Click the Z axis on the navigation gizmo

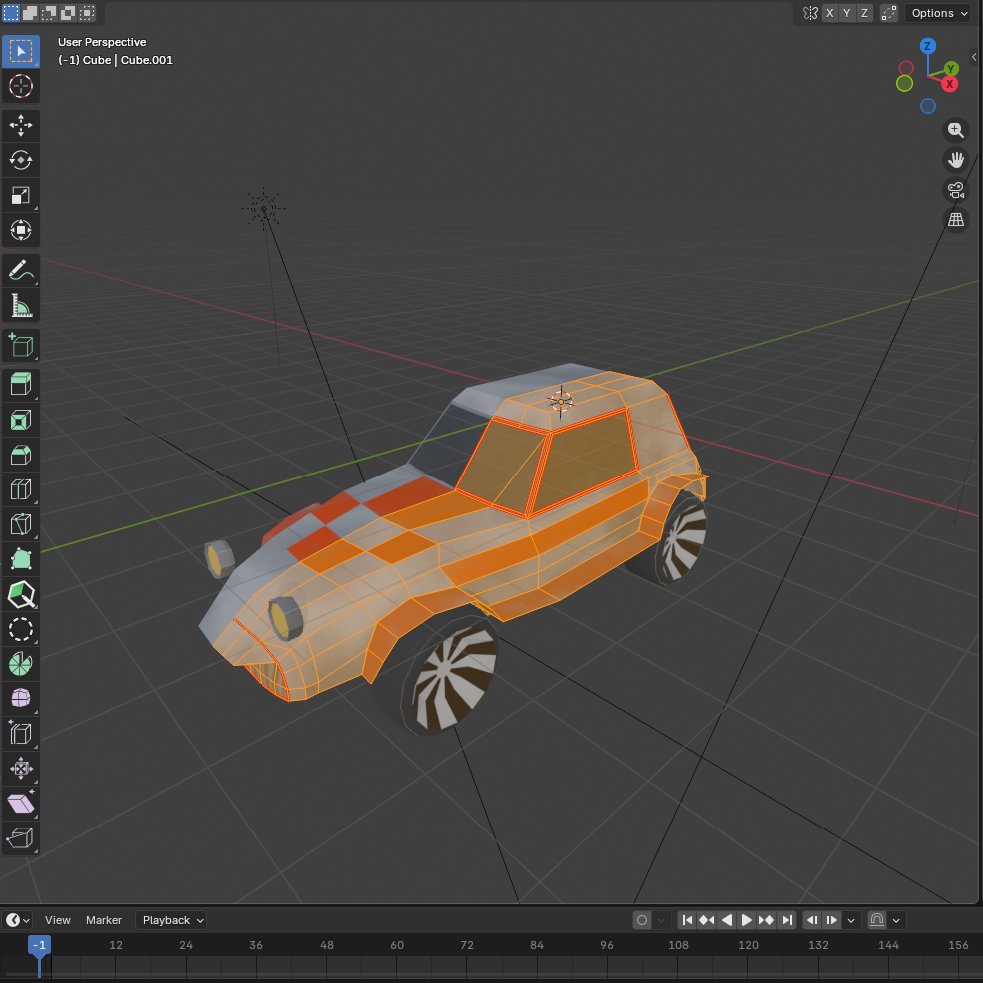coord(927,45)
